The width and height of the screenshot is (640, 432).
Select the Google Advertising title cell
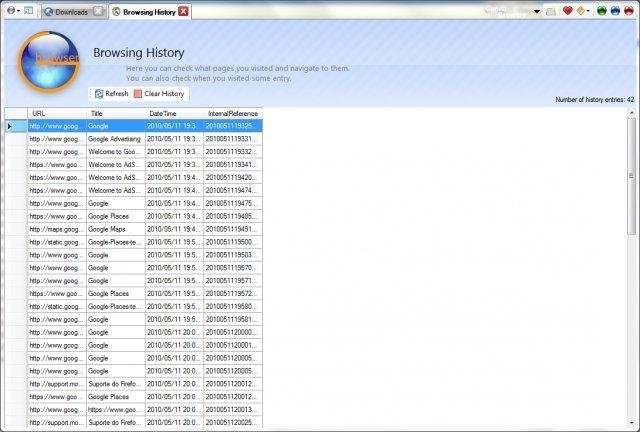pos(116,139)
